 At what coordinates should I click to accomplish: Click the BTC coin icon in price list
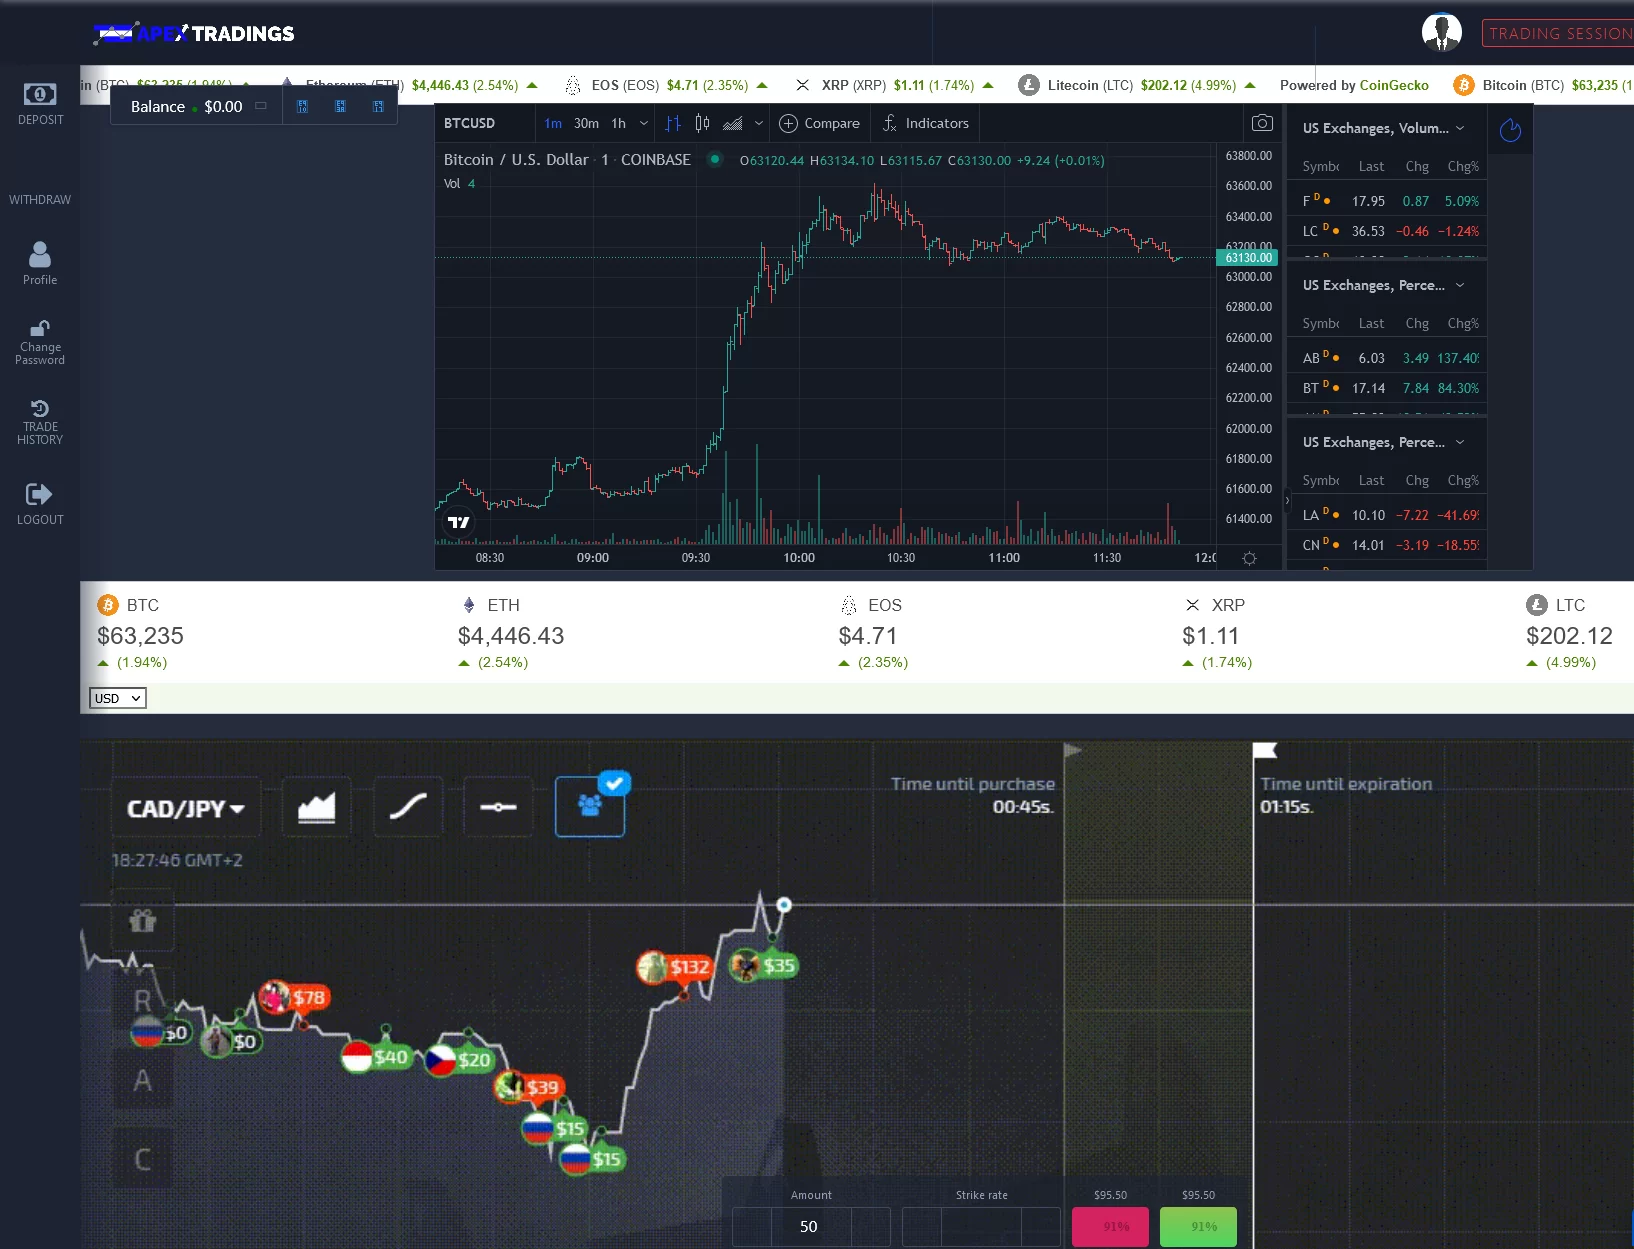click(x=108, y=605)
